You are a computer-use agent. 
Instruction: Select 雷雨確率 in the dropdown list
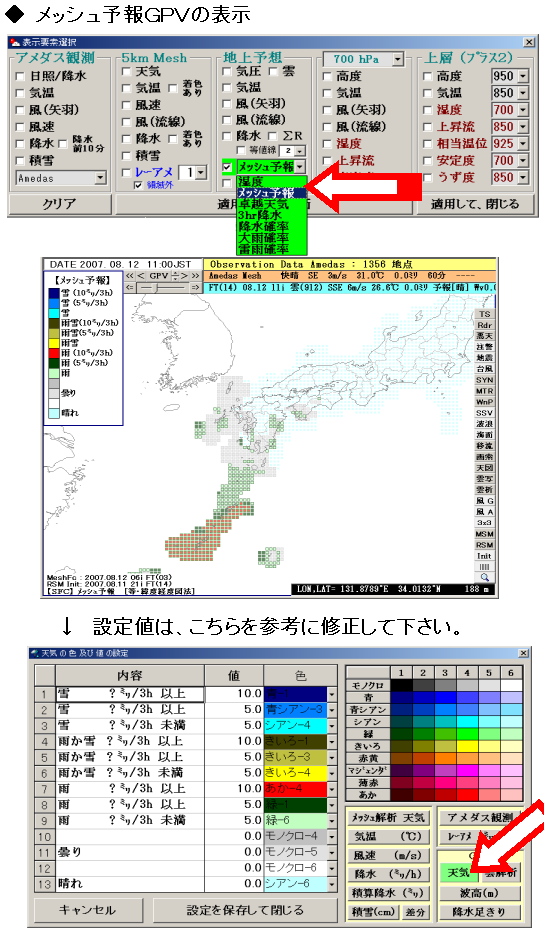(263, 249)
